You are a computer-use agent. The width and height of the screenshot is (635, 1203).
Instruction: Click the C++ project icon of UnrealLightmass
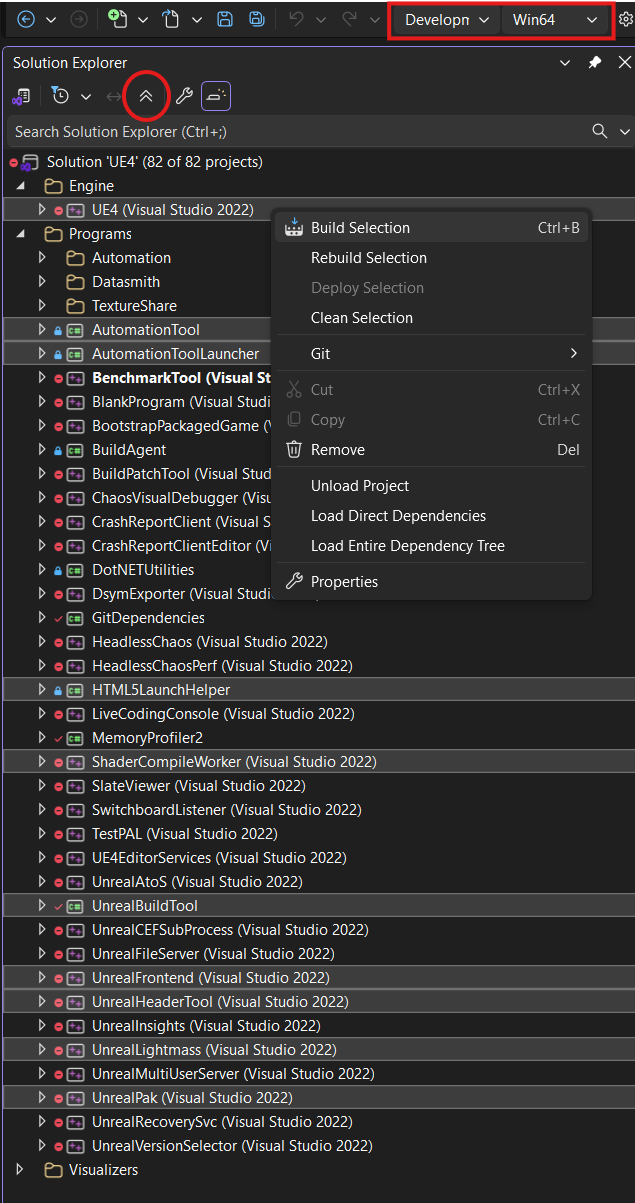75,1050
